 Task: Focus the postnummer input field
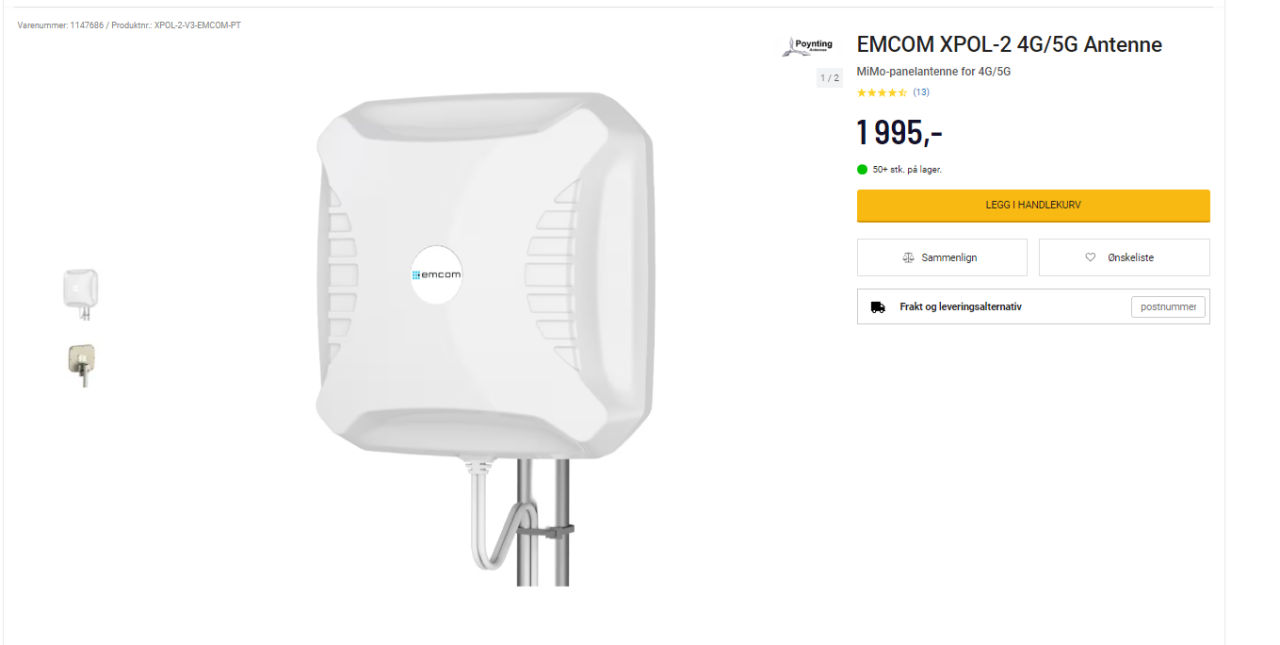1168,307
